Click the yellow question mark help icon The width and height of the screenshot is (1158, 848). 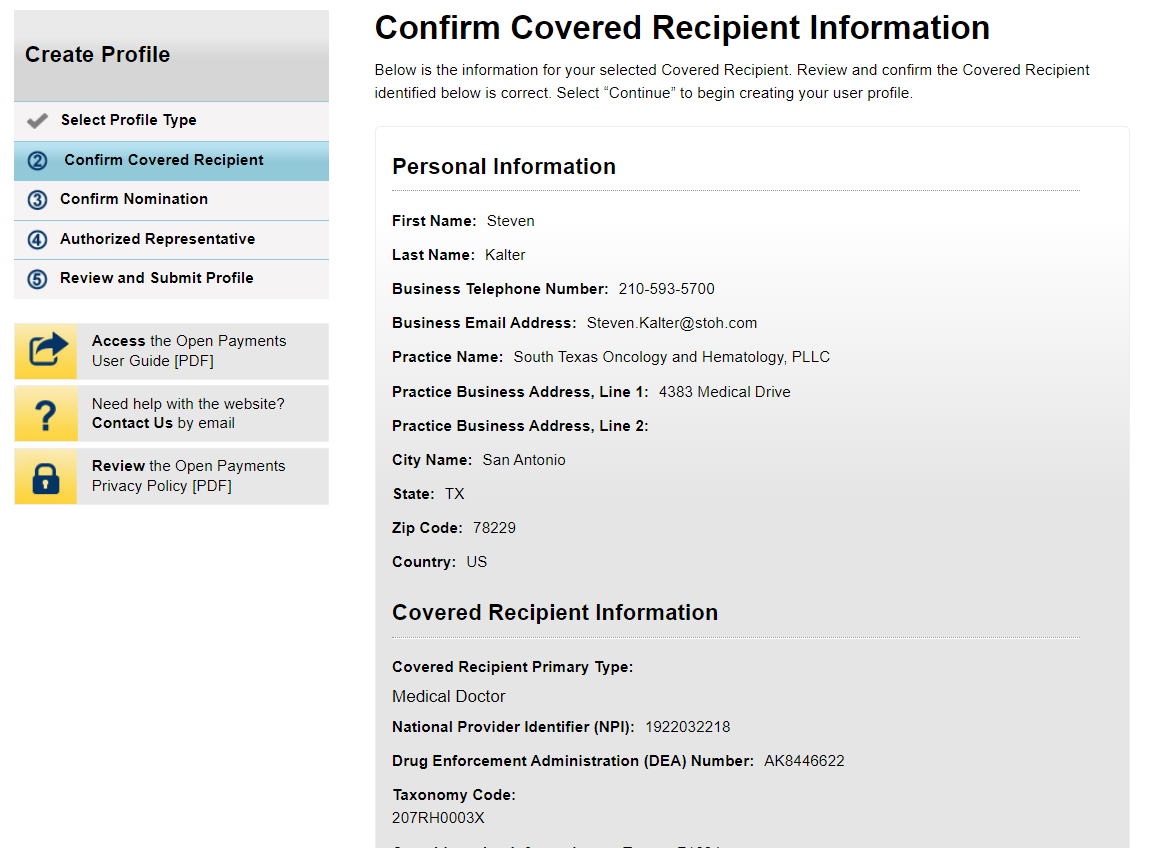click(46, 414)
